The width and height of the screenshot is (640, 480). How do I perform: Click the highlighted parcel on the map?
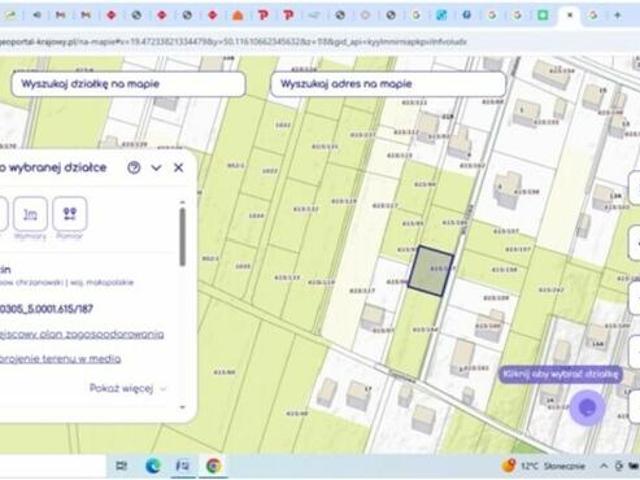pyautogui.click(x=431, y=271)
